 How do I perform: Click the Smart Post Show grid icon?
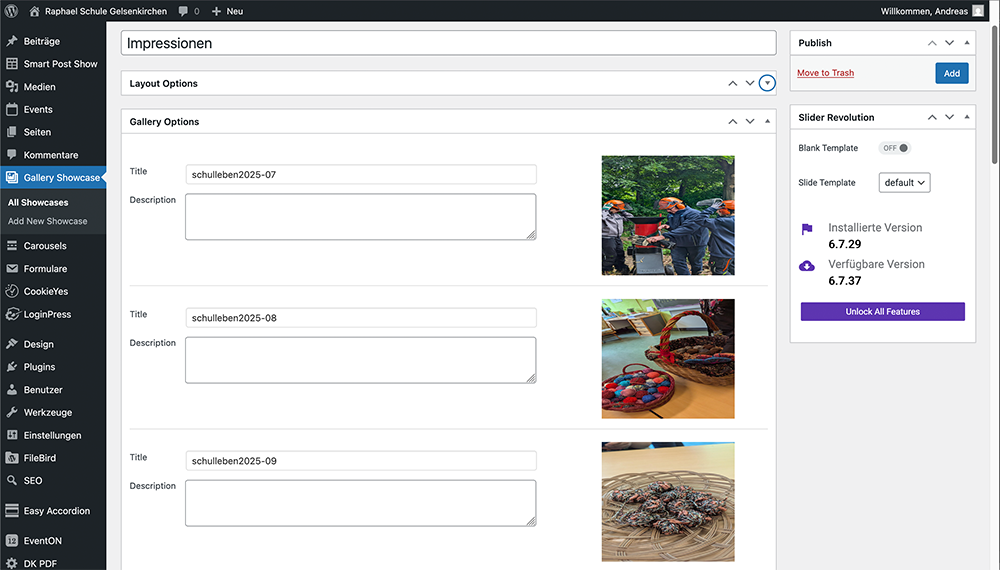(11, 64)
